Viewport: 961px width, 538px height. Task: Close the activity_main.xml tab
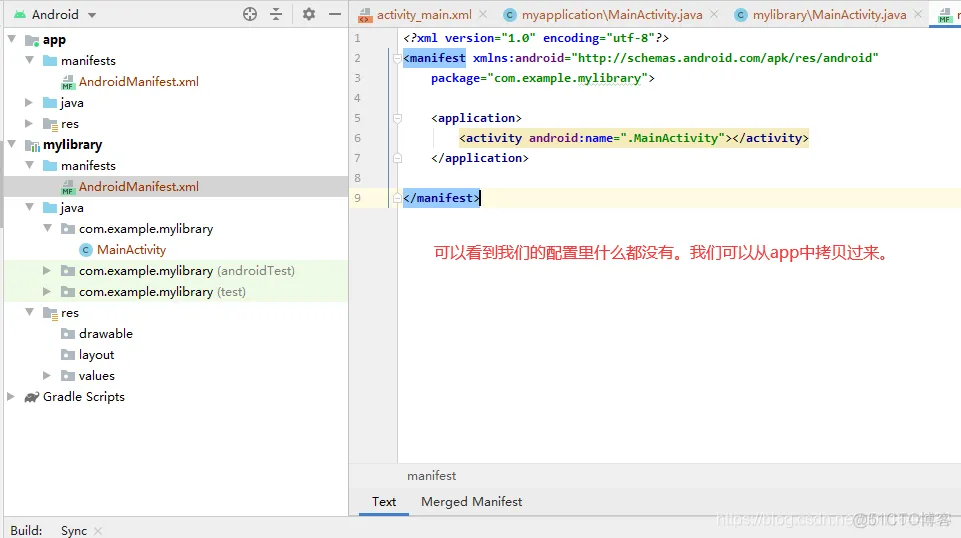tap(483, 14)
